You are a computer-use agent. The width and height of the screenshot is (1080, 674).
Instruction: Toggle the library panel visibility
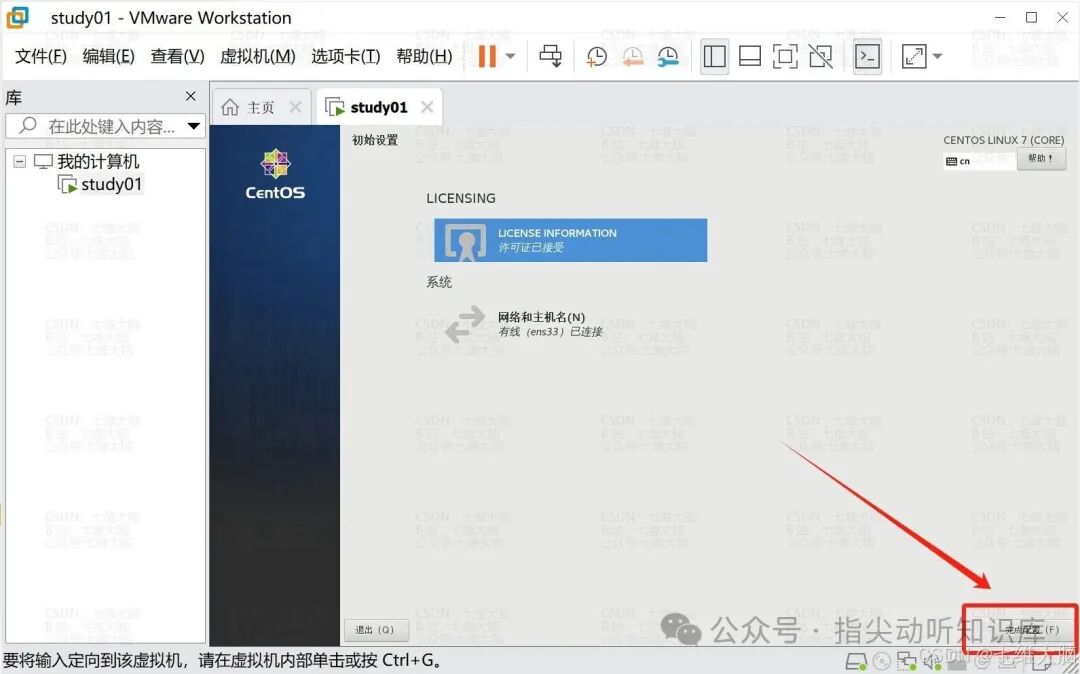tap(714, 56)
